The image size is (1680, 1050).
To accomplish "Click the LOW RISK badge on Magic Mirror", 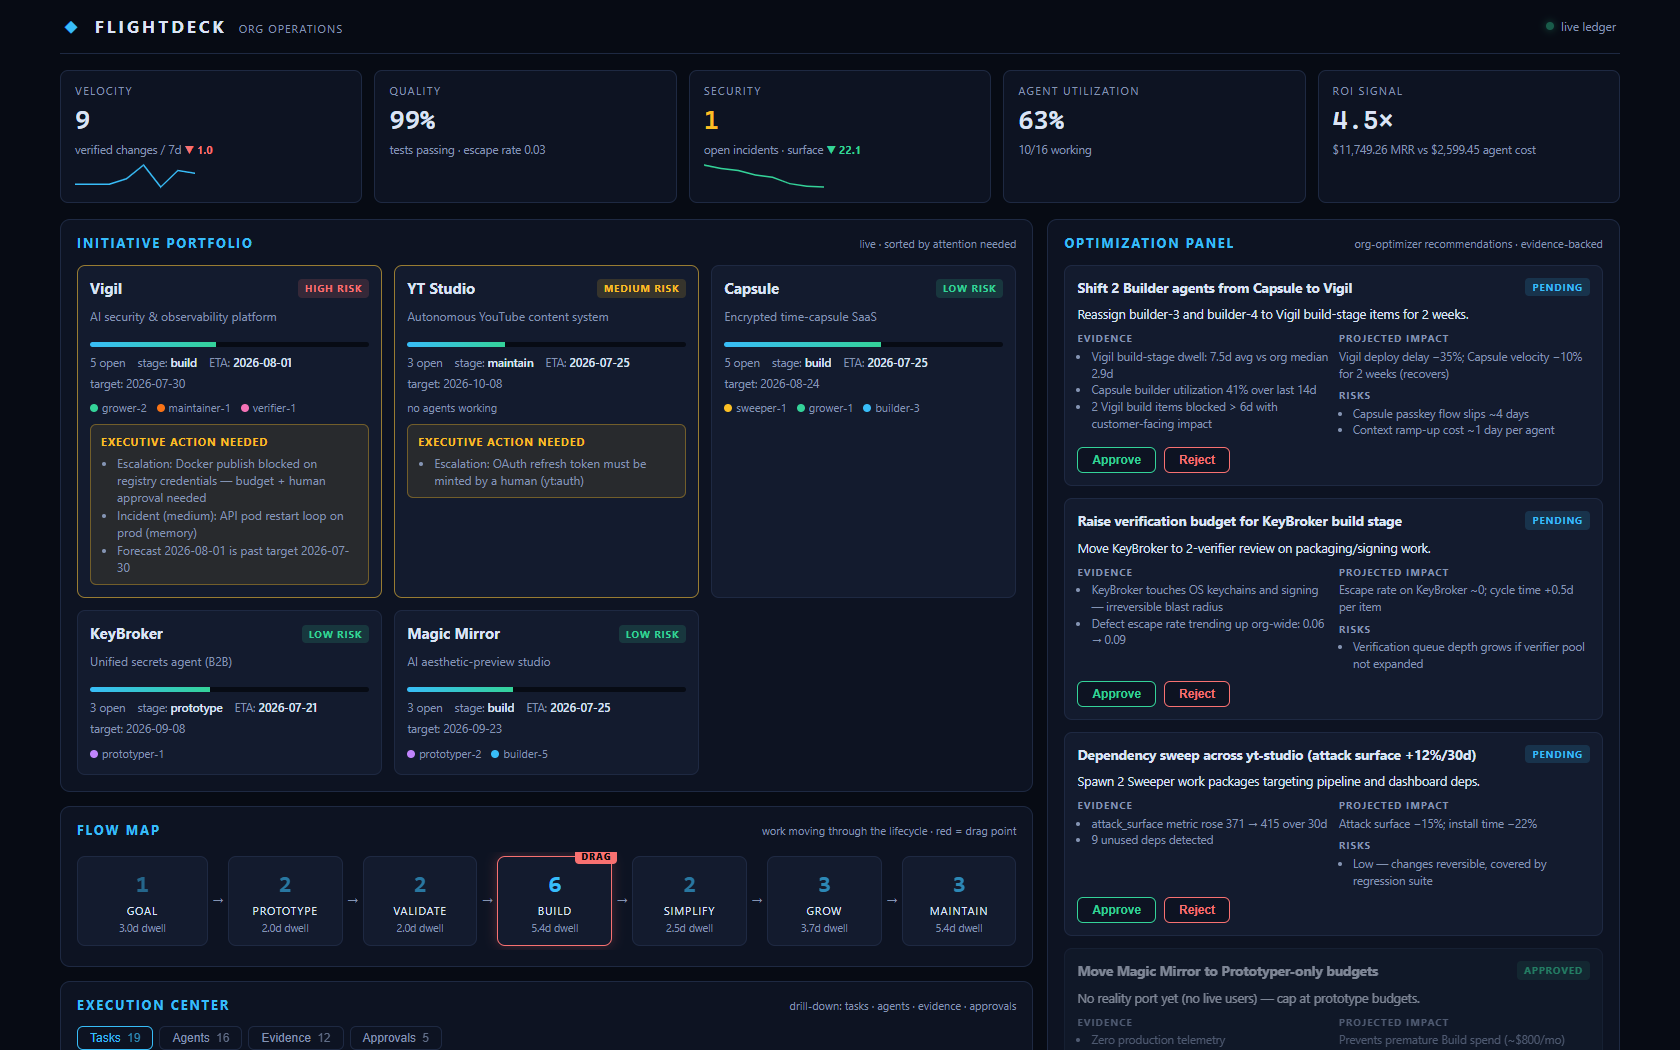I will click(652, 634).
